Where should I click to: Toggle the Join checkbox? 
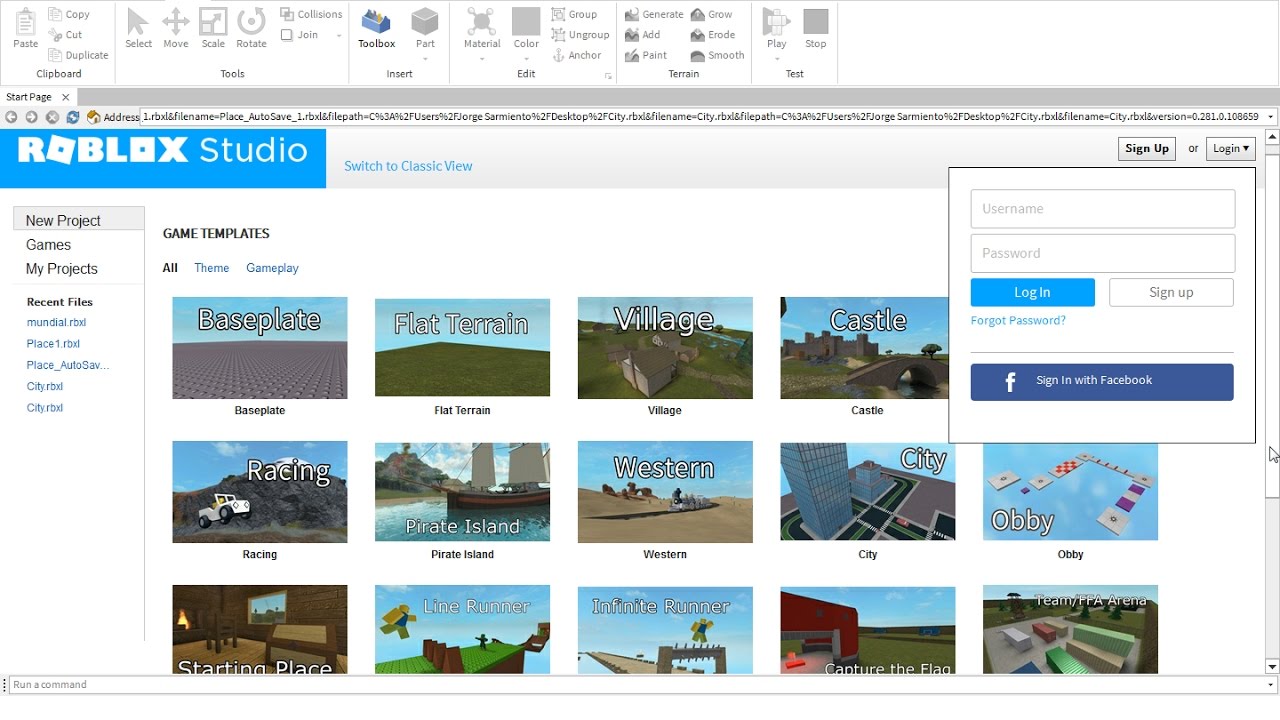tap(287, 35)
